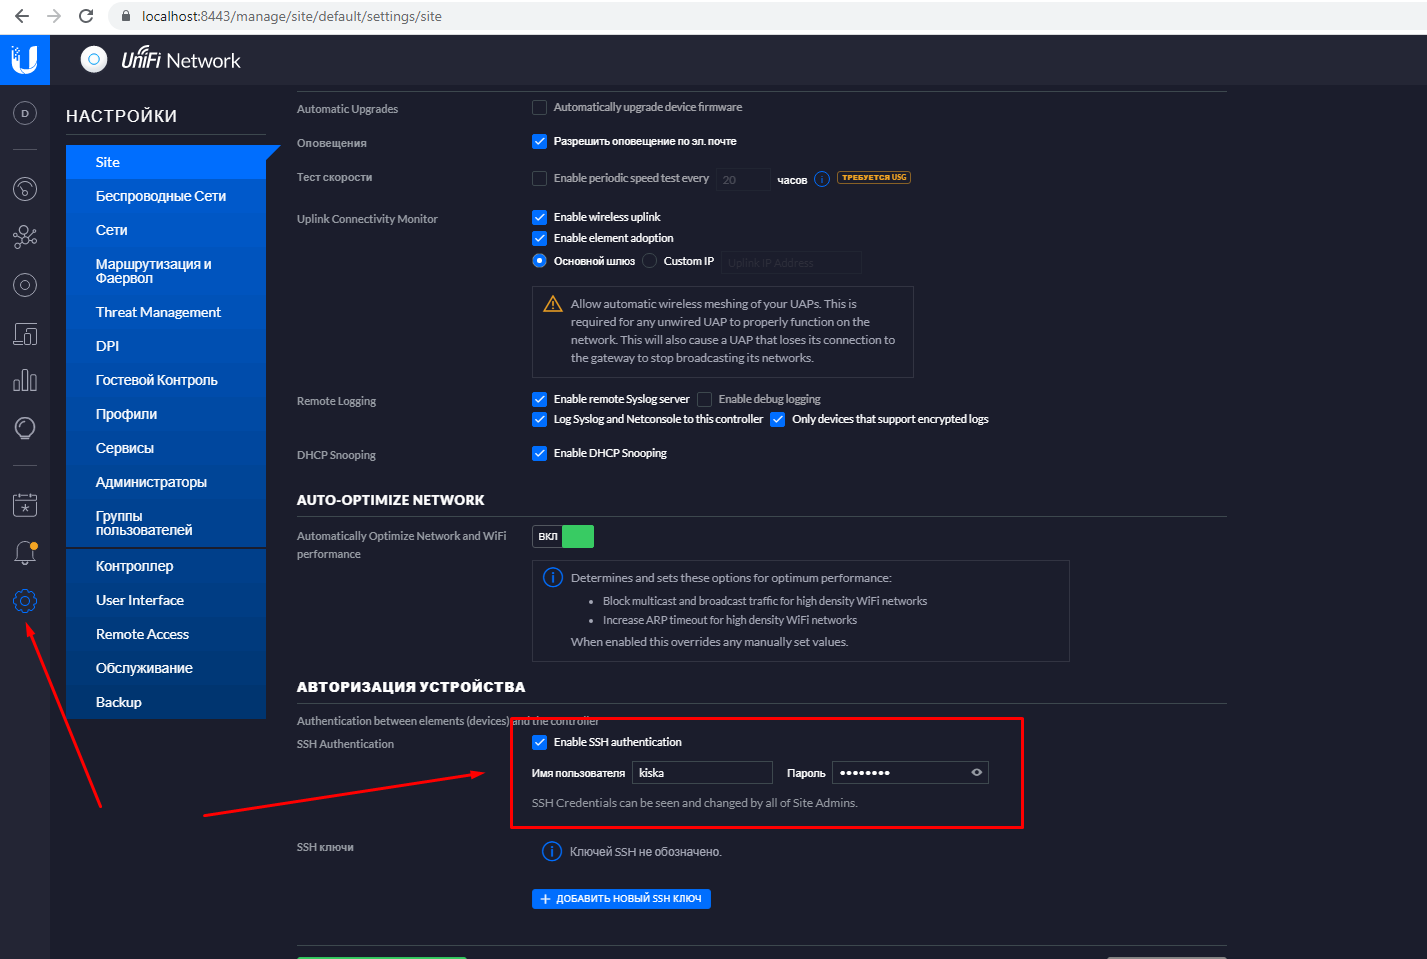
Task: Open Гостевой Контроль settings
Action: pyautogui.click(x=166, y=380)
